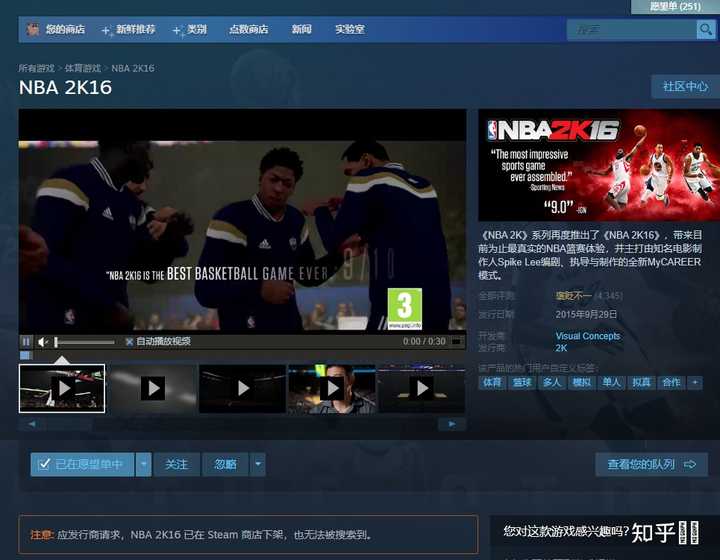Play the fourth trailer thumbnail with man's face
This screenshot has height=560, width=720.
pyautogui.click(x=332, y=388)
